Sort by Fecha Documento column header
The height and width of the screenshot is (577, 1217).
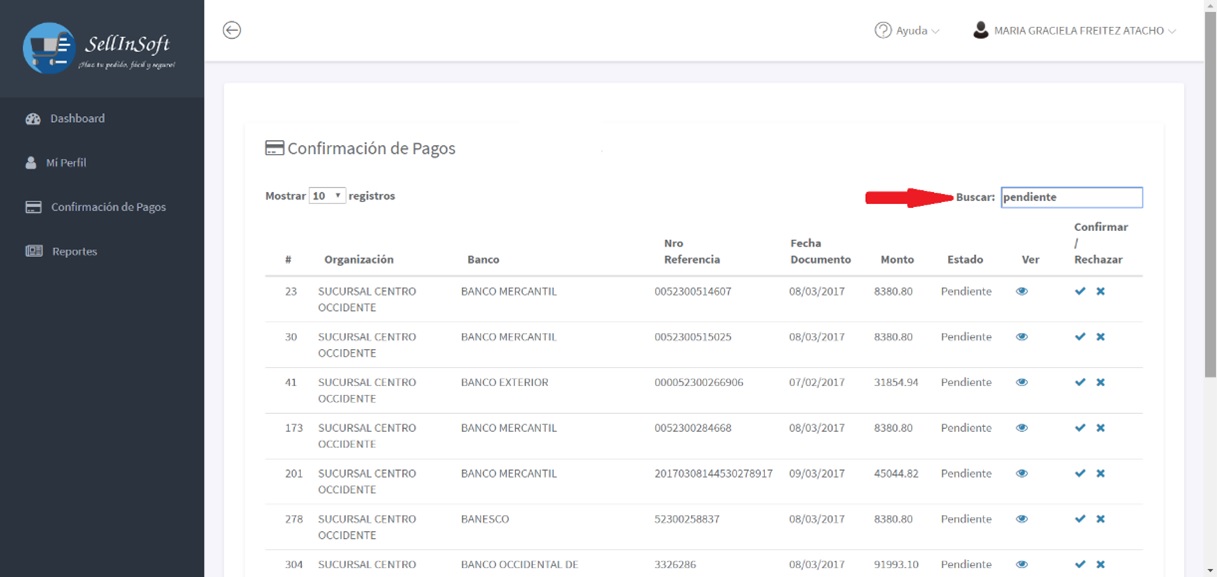point(820,251)
